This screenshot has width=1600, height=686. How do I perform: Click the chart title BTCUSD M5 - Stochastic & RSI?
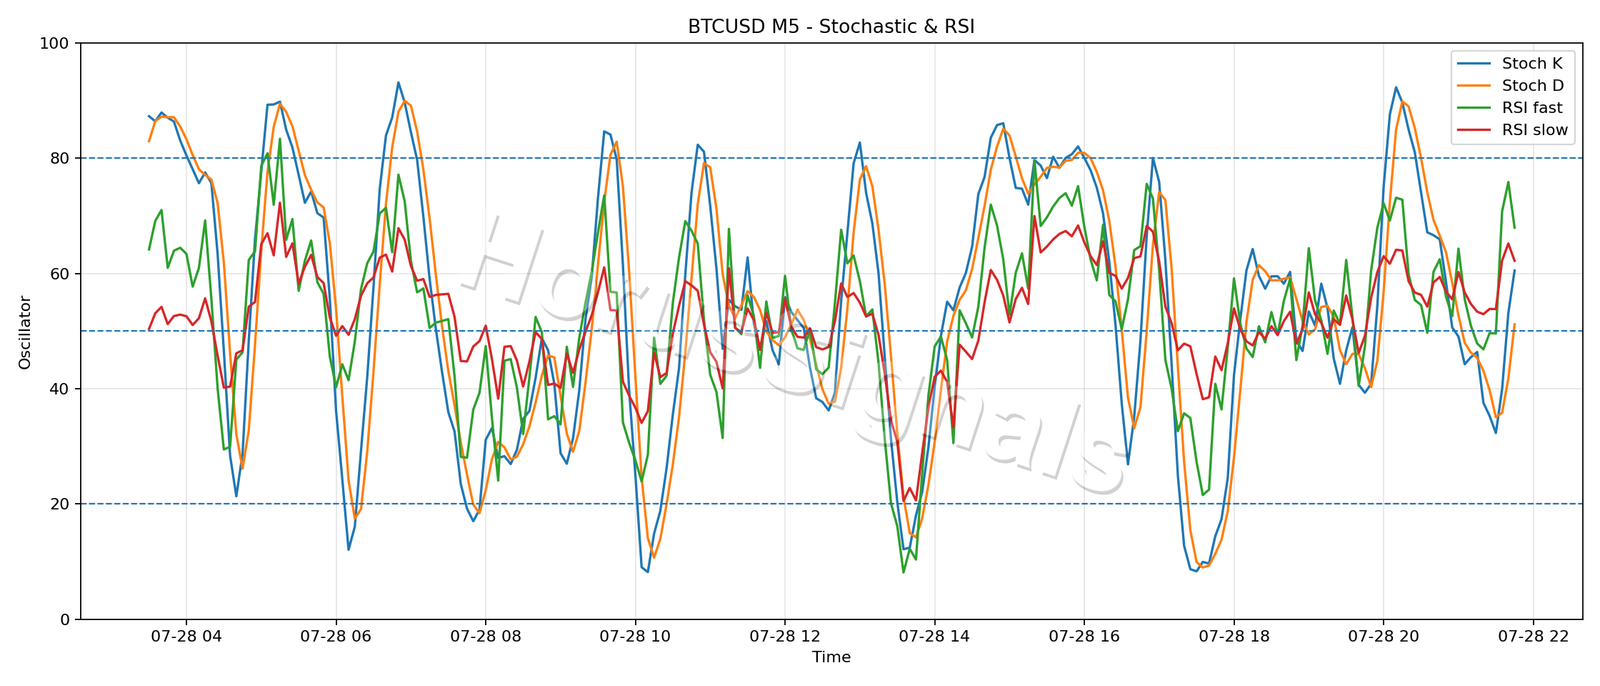point(831,27)
